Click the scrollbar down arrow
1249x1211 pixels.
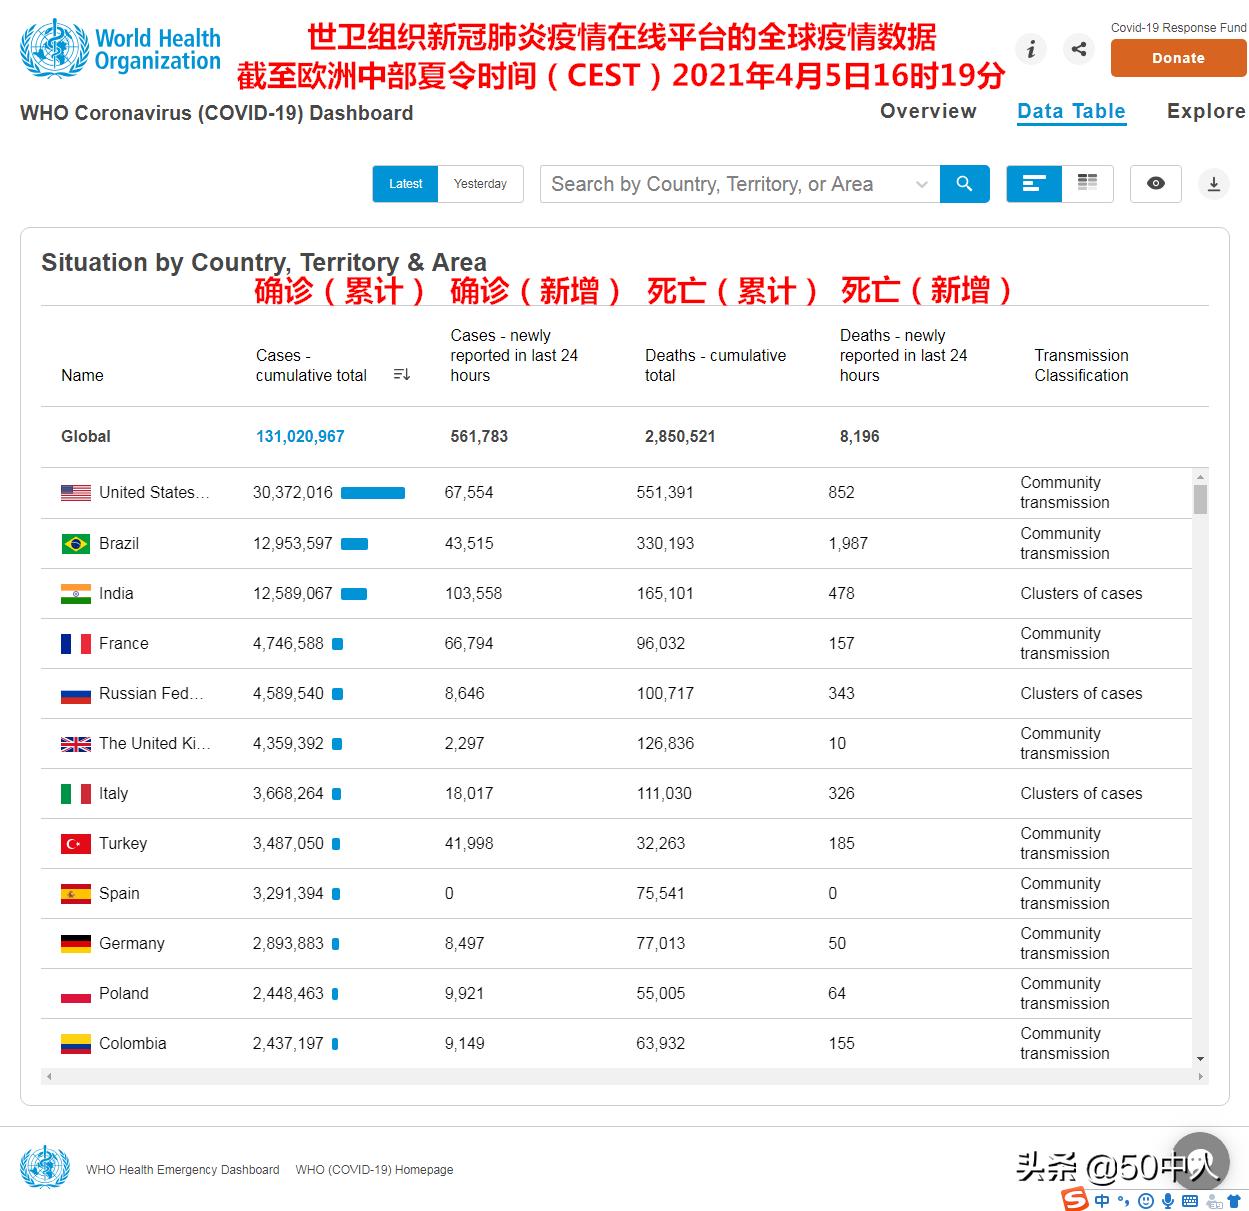(1200, 1059)
